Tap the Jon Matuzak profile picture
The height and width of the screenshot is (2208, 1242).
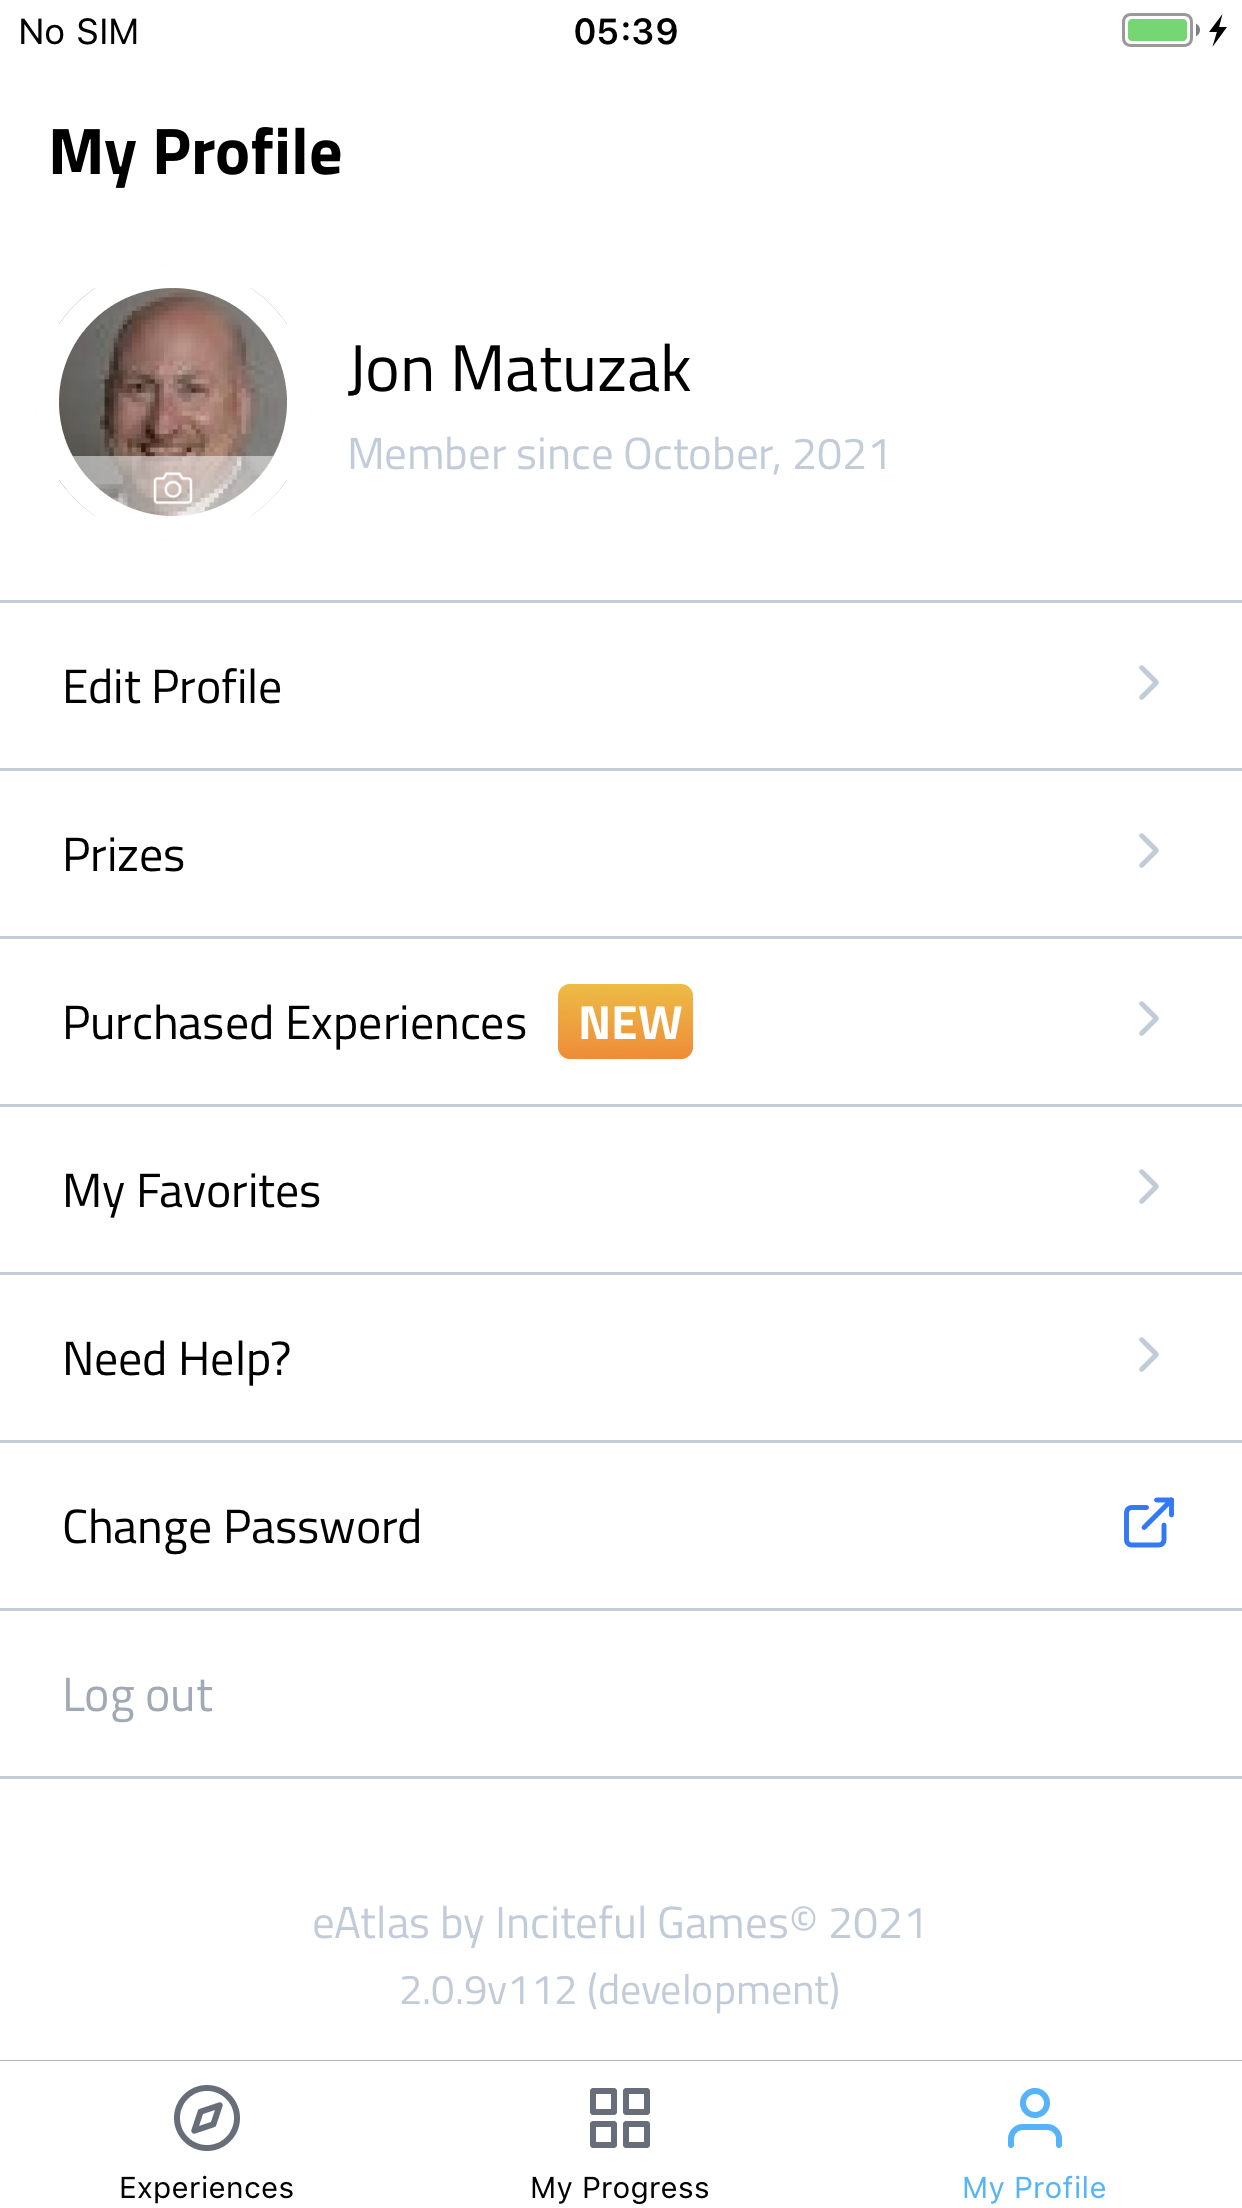[x=173, y=390]
